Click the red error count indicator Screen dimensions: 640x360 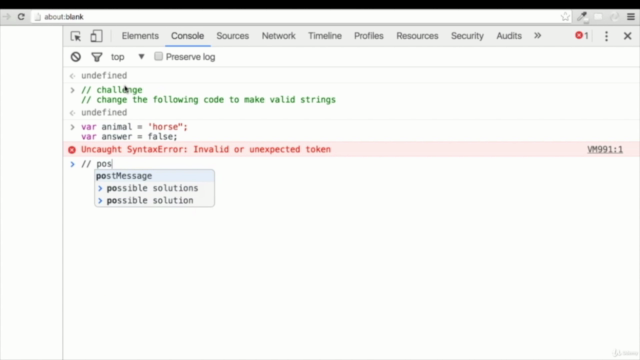(582, 36)
